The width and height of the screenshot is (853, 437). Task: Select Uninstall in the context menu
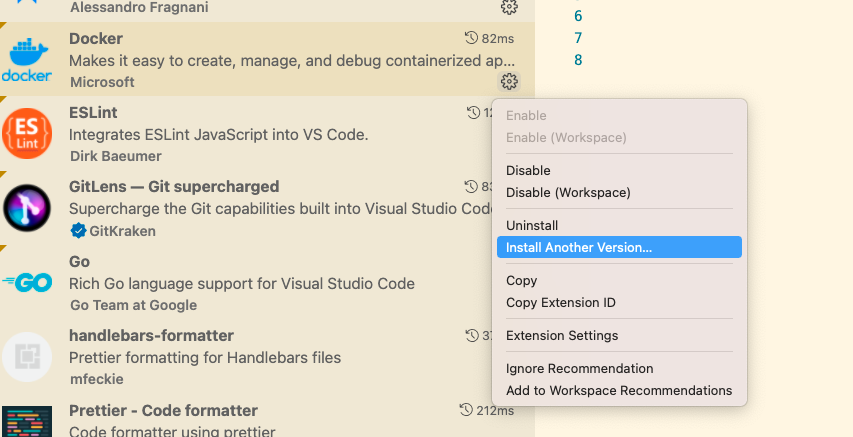click(619, 225)
